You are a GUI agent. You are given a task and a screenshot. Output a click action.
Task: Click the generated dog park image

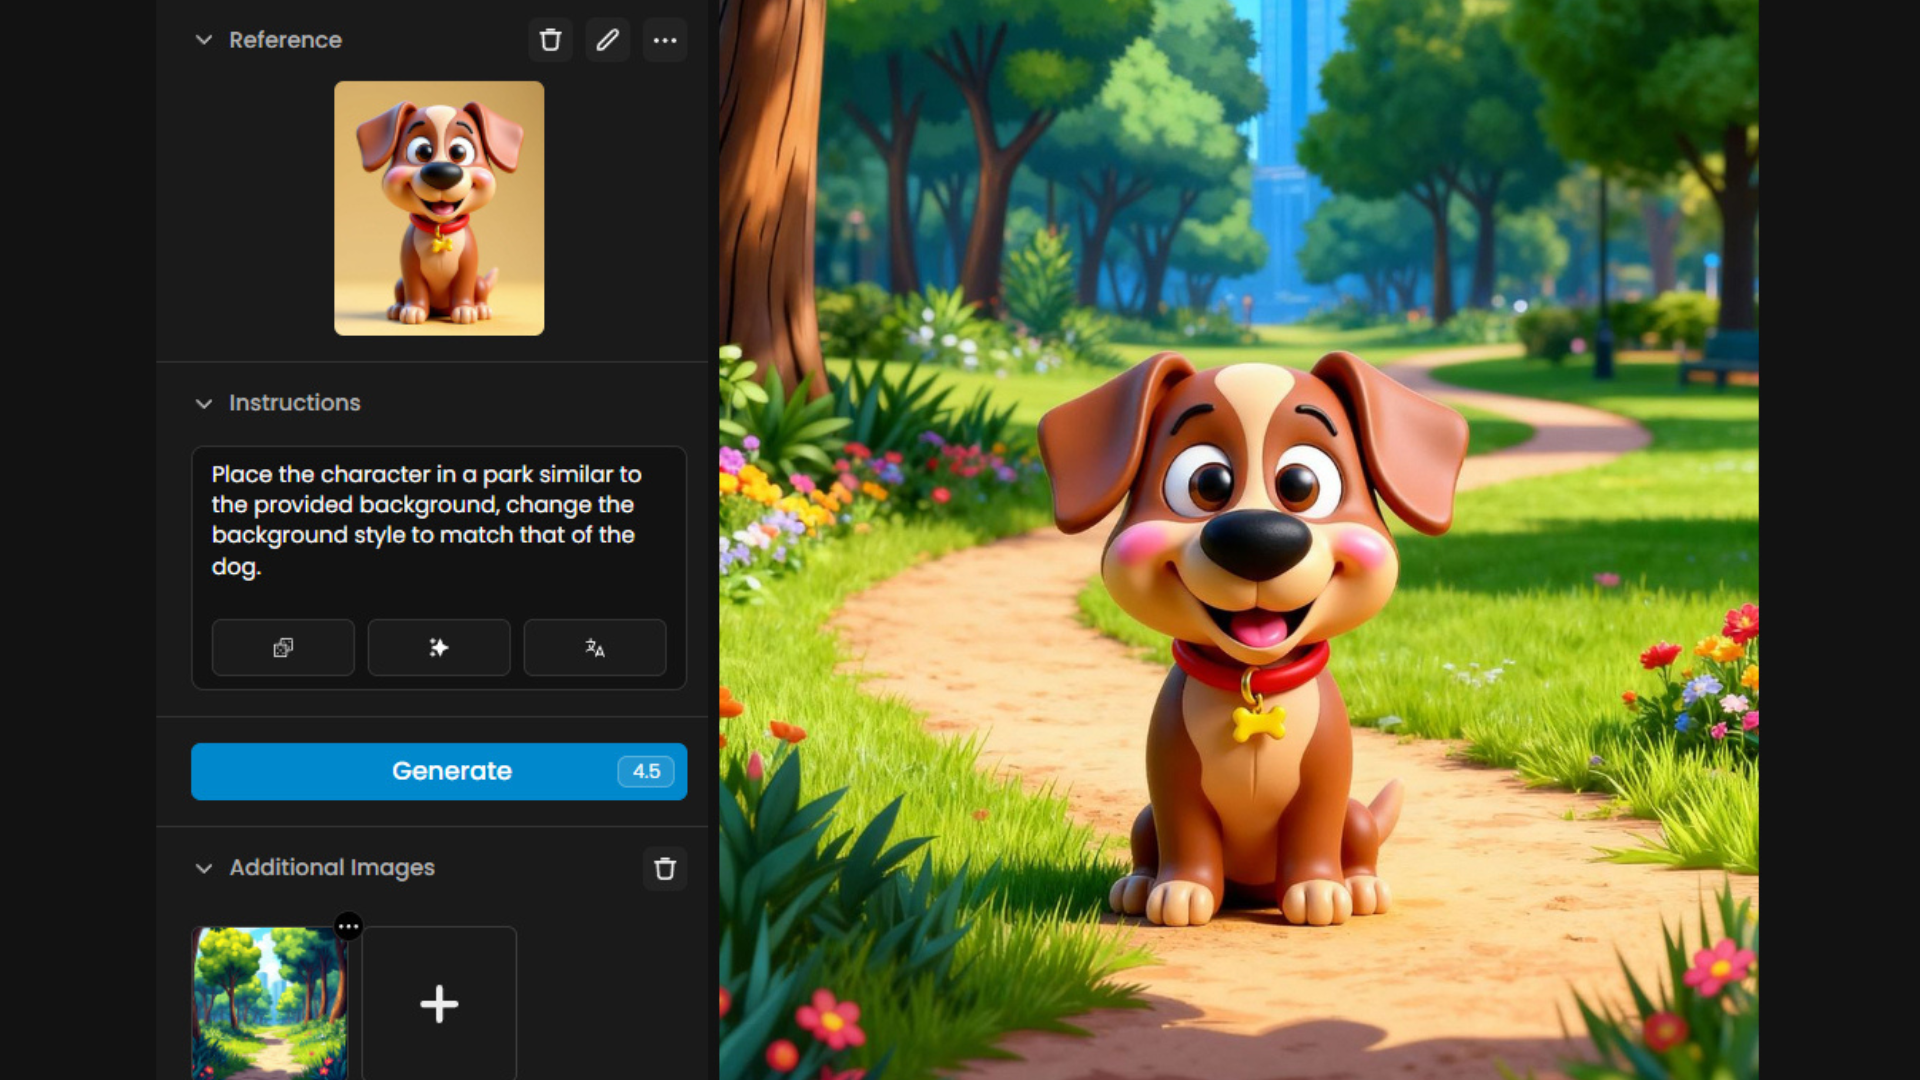[x=1238, y=540]
